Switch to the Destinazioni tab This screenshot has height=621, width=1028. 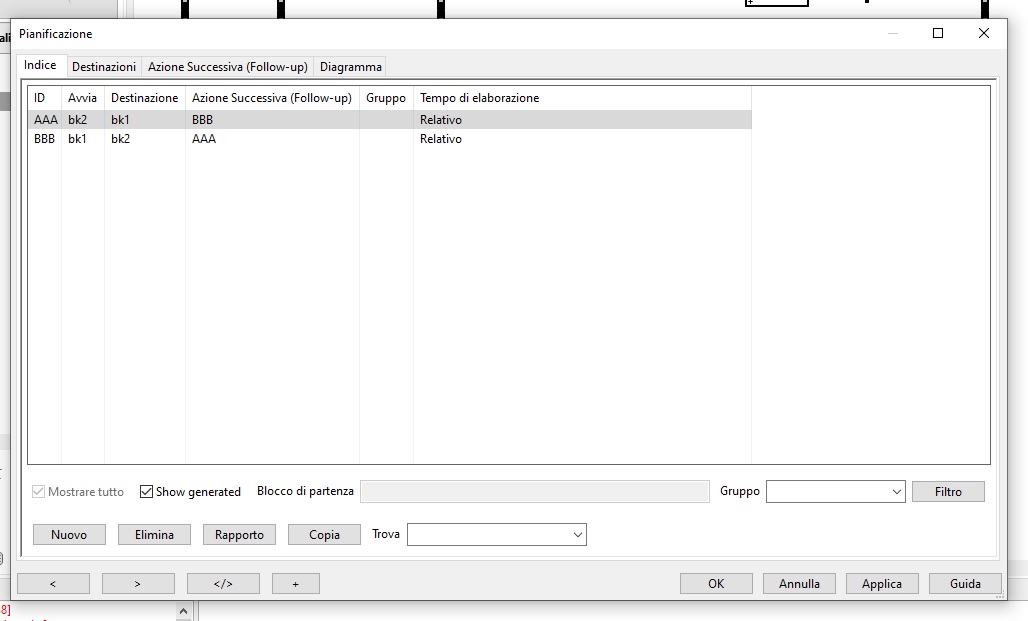click(104, 67)
